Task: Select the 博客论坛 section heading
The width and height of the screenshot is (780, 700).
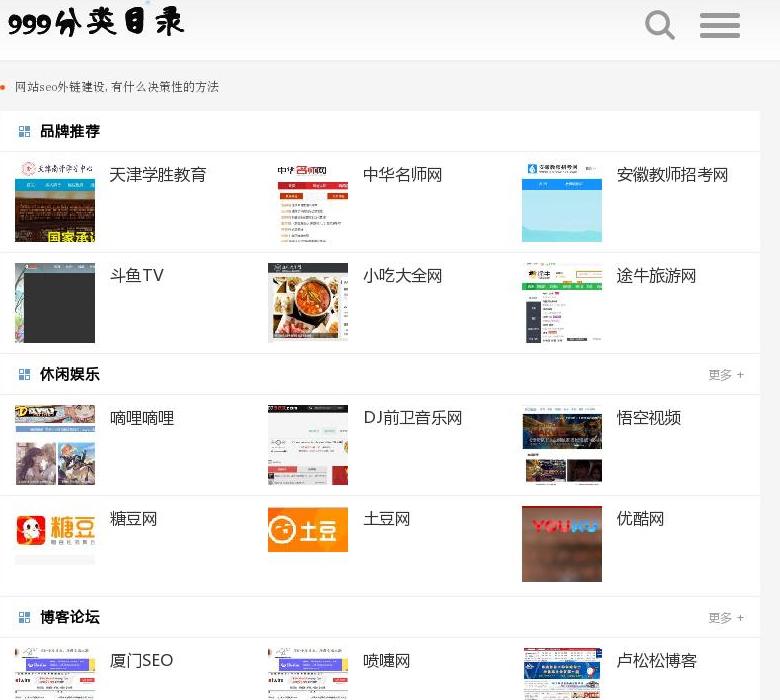Action: 70,617
